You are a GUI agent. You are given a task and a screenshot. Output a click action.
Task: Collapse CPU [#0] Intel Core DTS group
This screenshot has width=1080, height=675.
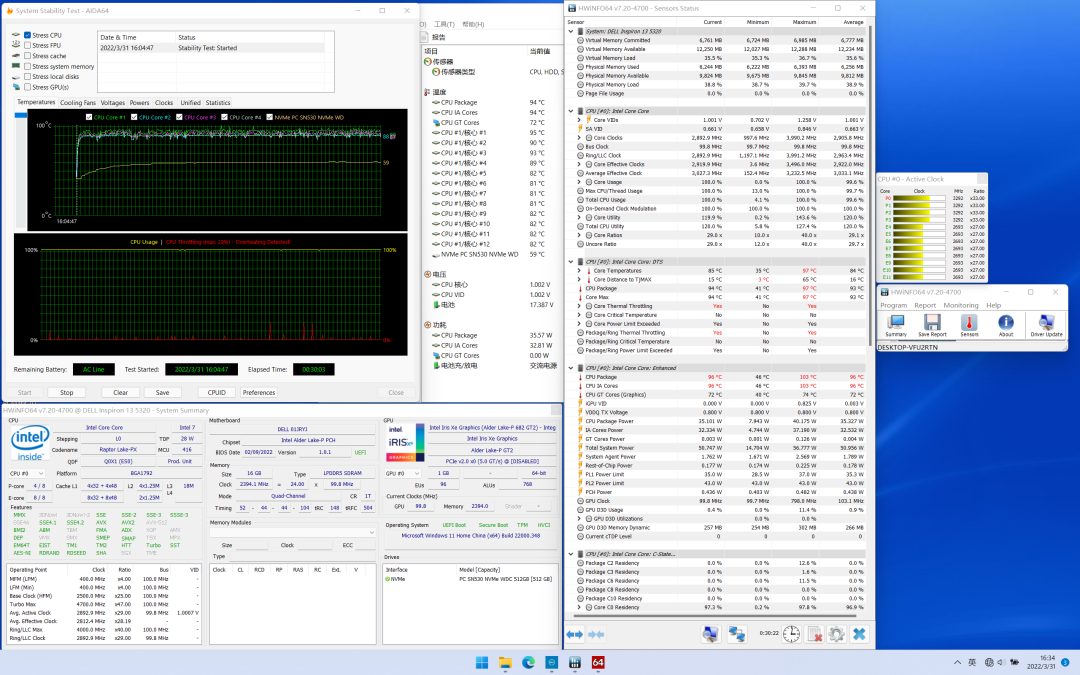pos(571,262)
